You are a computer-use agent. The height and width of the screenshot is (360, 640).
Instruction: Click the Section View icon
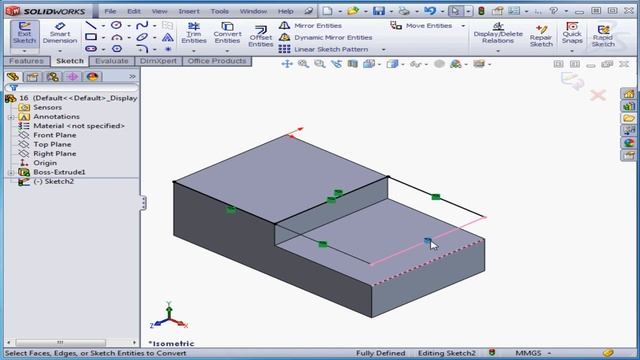353,64
